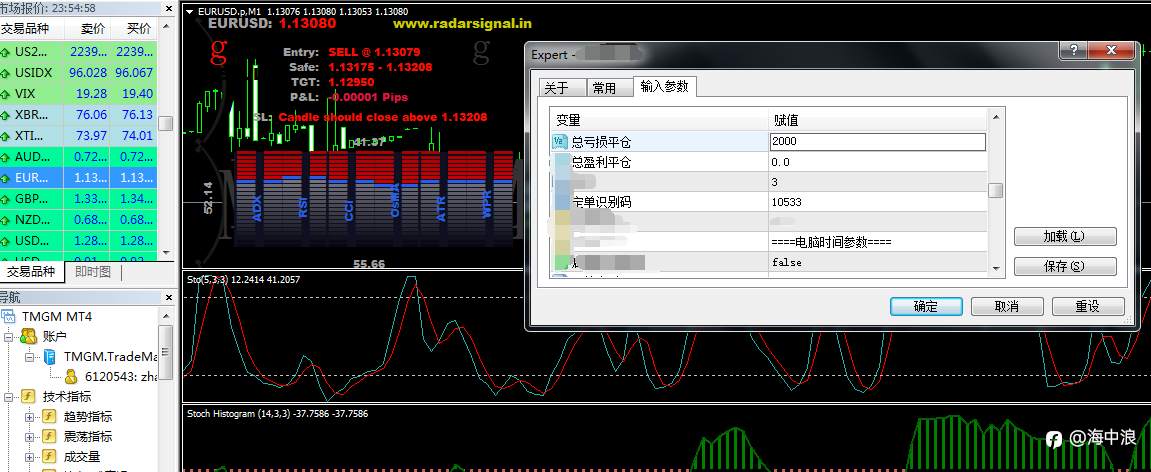Open the www.radarsignal.in link on chart
This screenshot has height=472, width=1151.
tap(462, 23)
